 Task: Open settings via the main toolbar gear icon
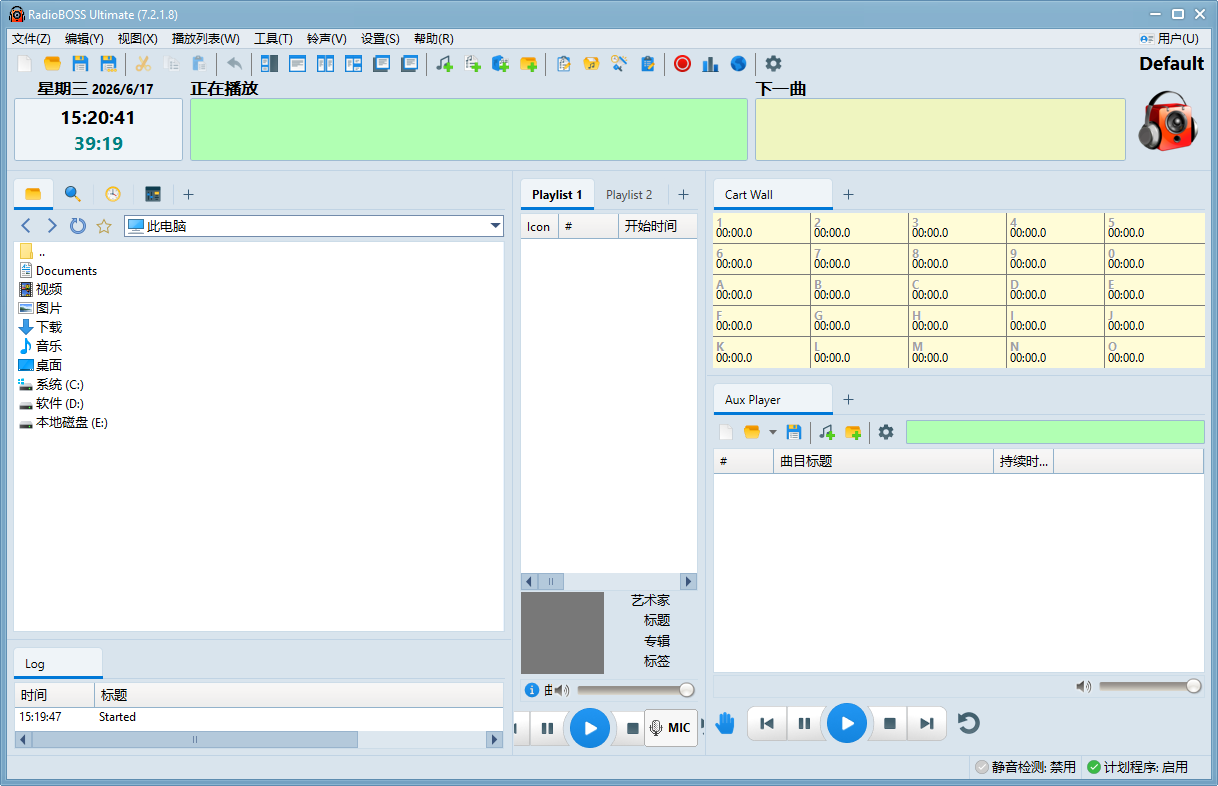pos(773,64)
